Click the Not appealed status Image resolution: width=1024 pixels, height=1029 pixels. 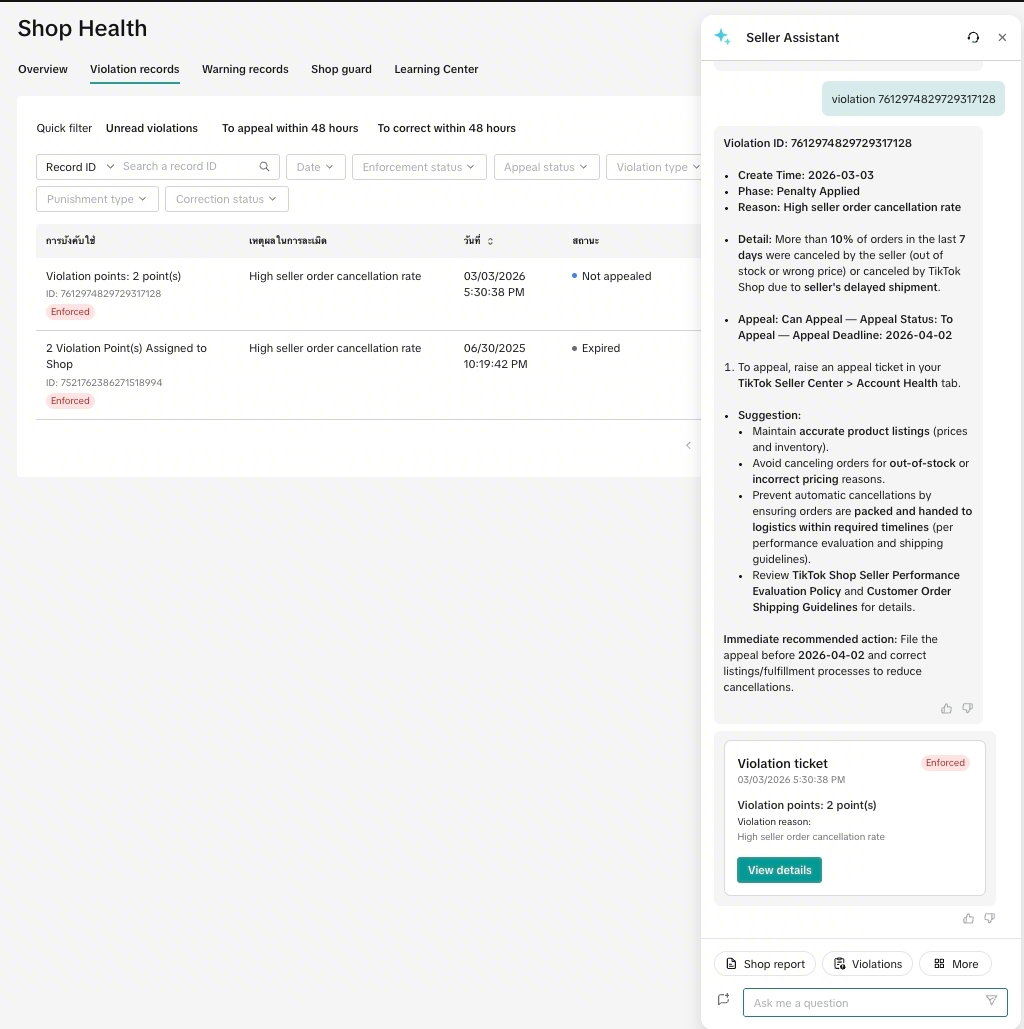[x=611, y=276]
